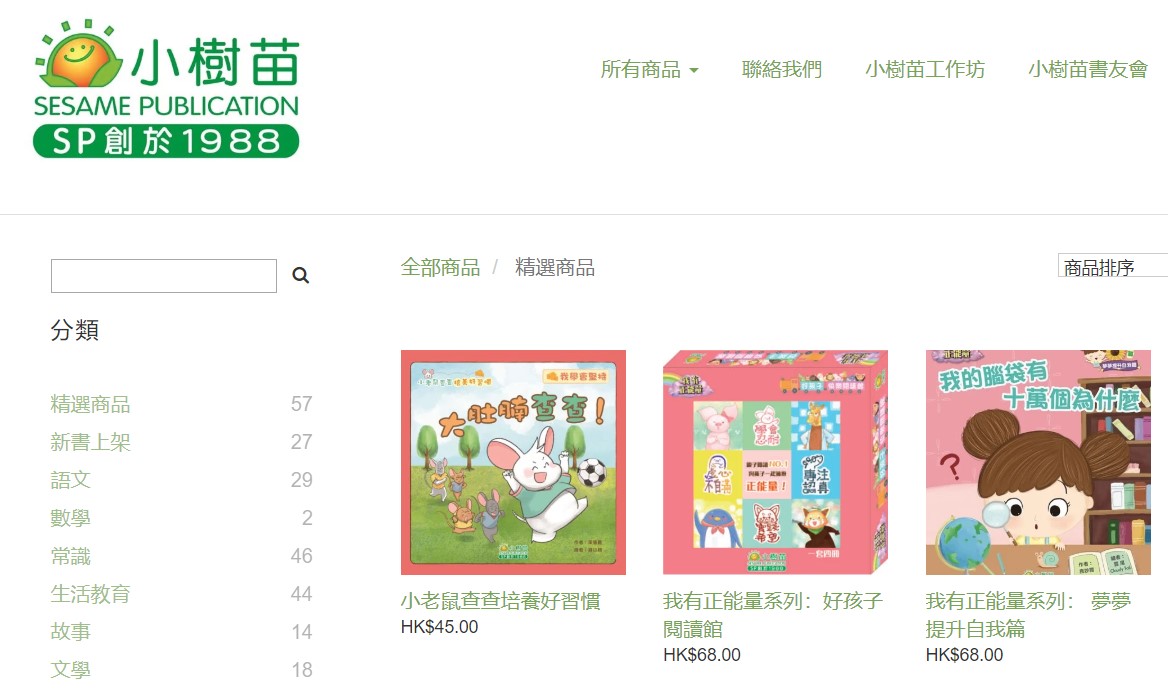1168x696 pixels.
Task: Select the 精選商品 category
Action: [x=90, y=405]
